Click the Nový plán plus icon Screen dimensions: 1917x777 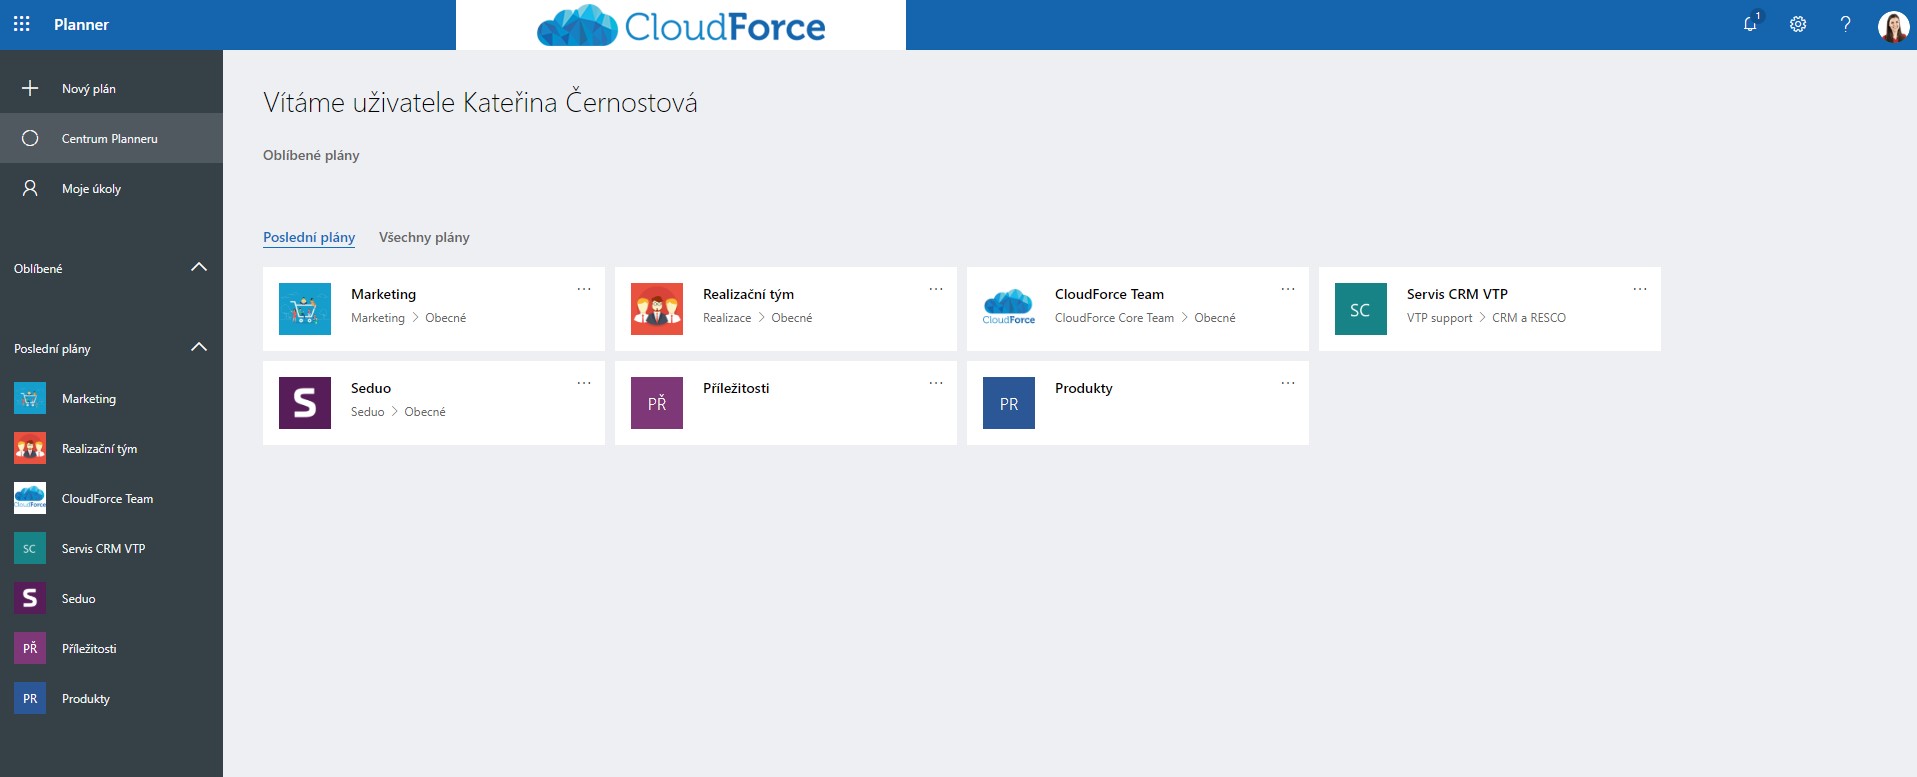pos(30,88)
